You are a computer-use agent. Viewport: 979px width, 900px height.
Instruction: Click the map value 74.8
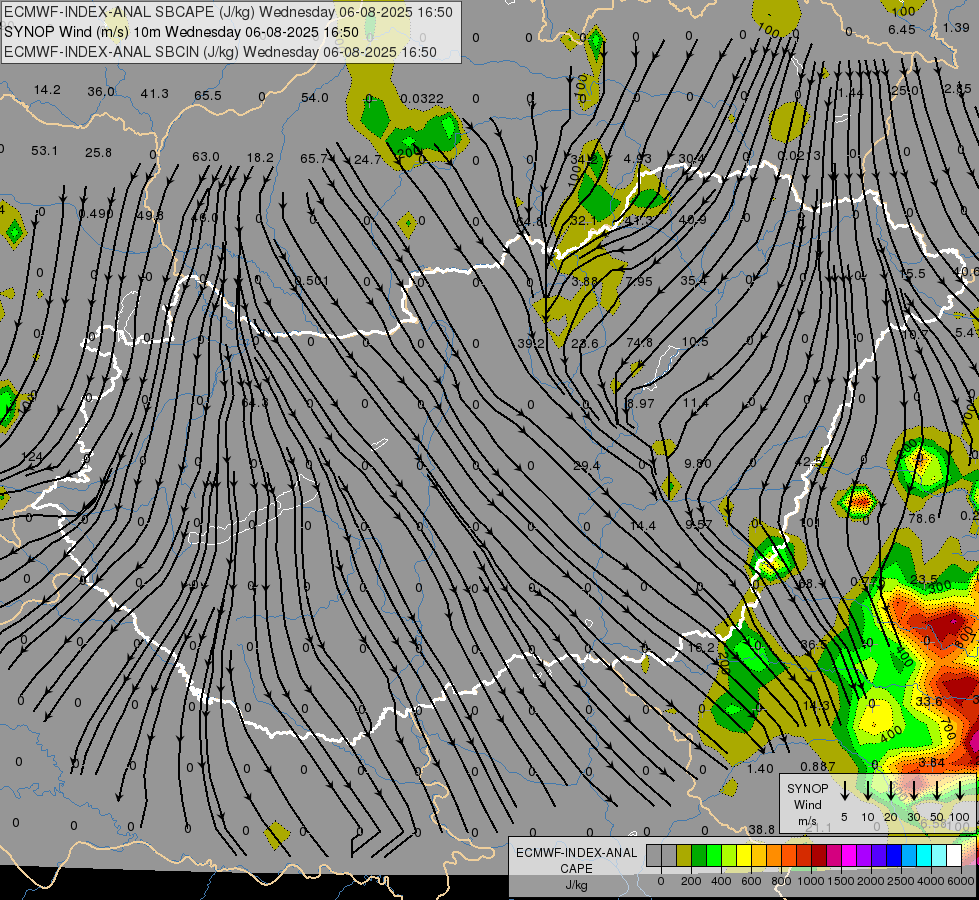[639, 342]
